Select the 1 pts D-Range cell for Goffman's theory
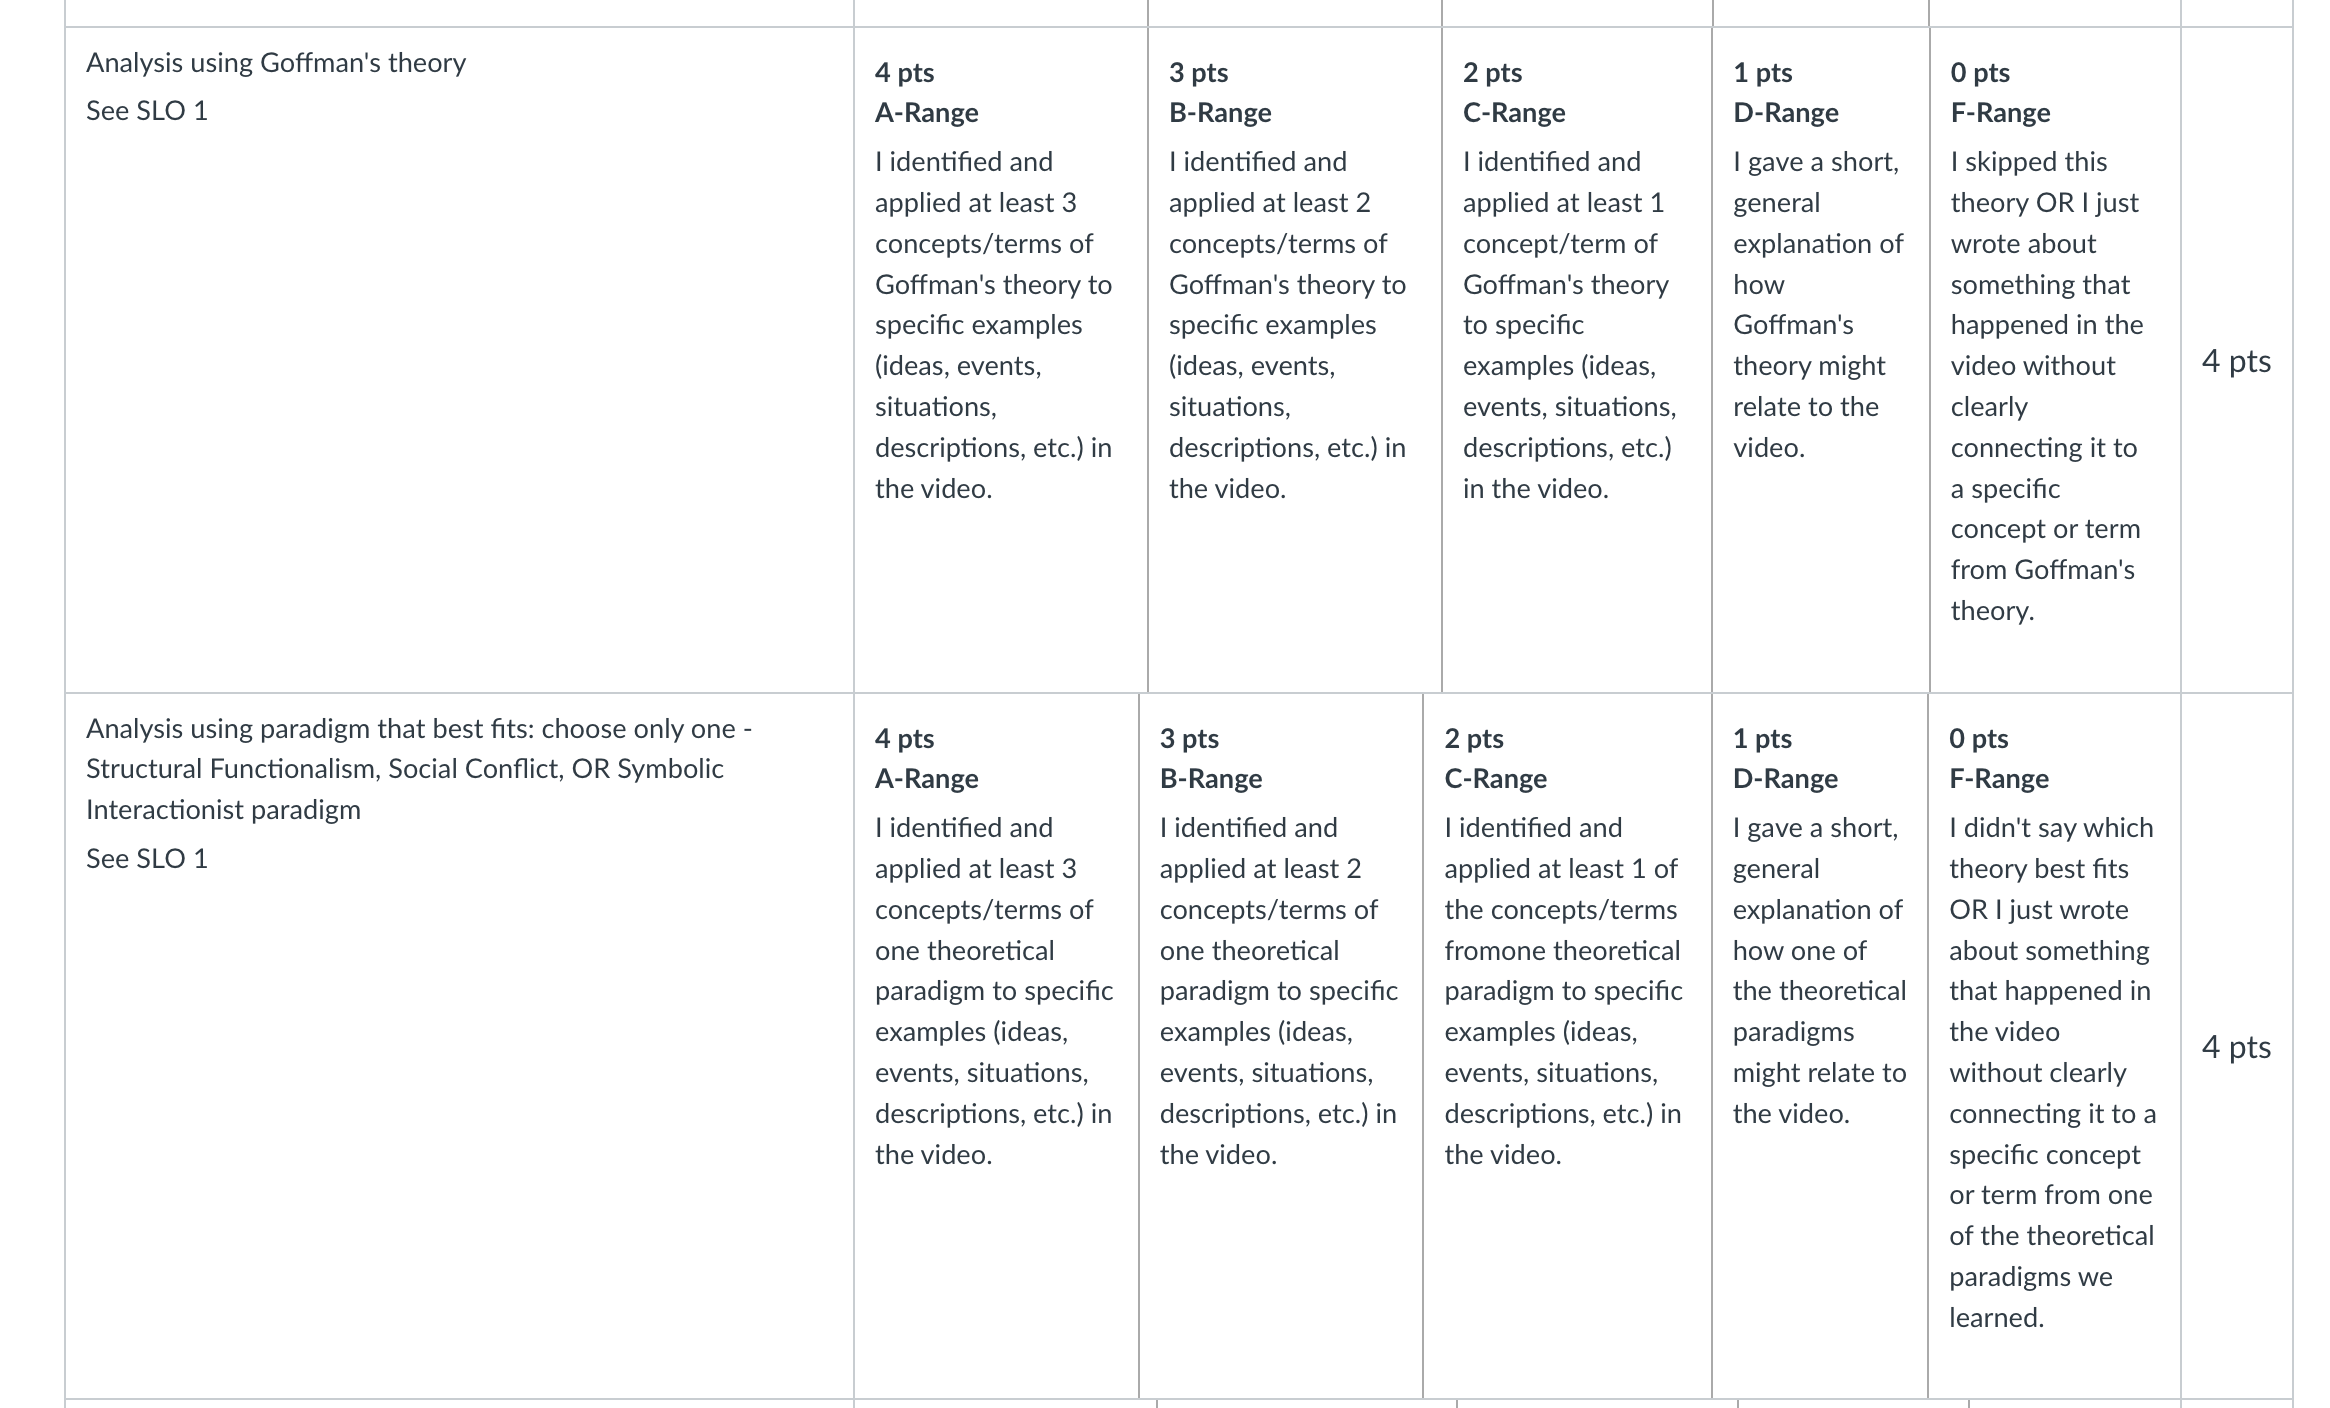The height and width of the screenshot is (1408, 2330). [1820, 360]
